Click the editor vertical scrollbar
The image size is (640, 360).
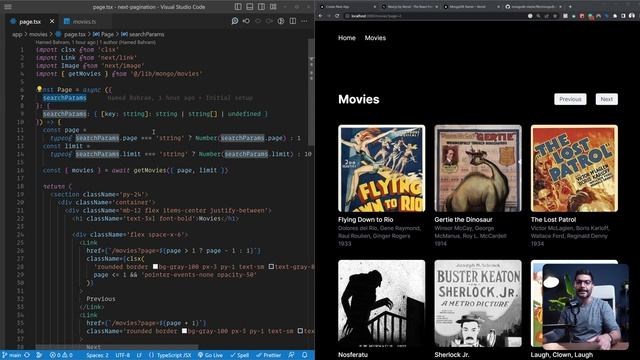pyautogui.click(x=311, y=92)
